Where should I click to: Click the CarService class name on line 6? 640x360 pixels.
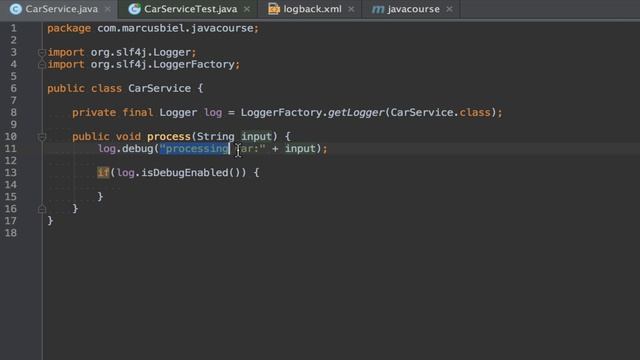160,89
